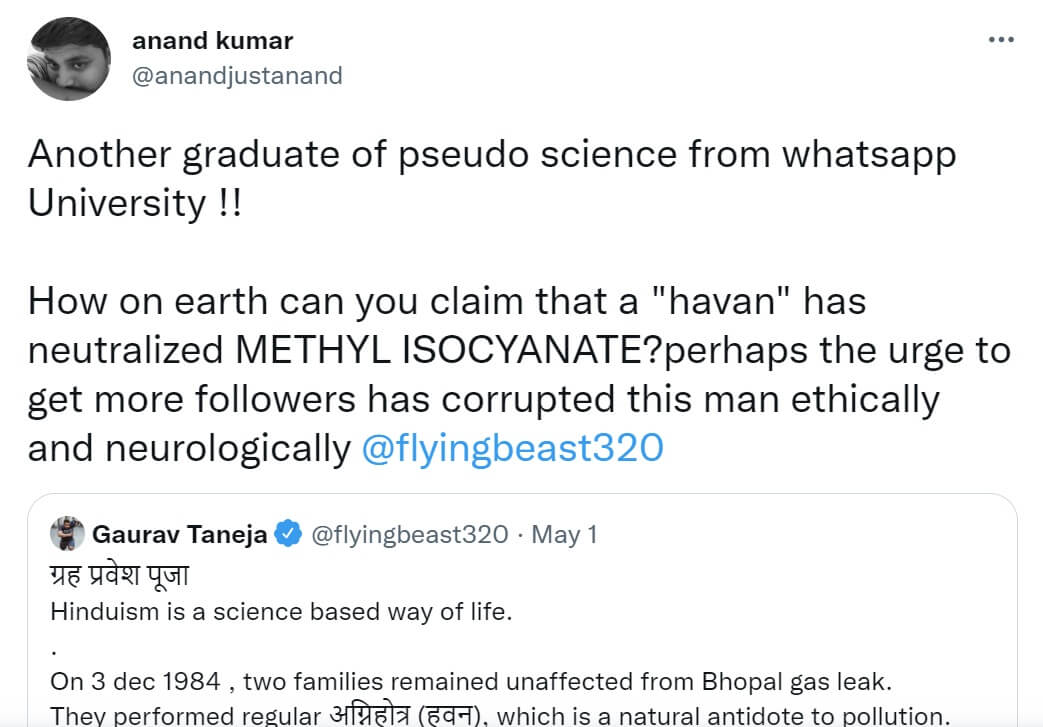This screenshot has width=1043, height=727.
Task: Open anand kumar's profile picture
Action: point(69,59)
